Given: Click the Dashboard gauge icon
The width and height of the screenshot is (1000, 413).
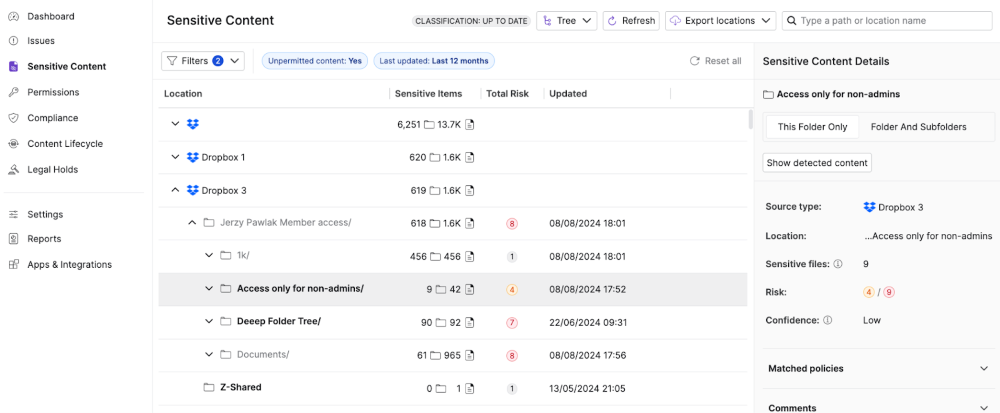Looking at the screenshot, I should tap(13, 16).
